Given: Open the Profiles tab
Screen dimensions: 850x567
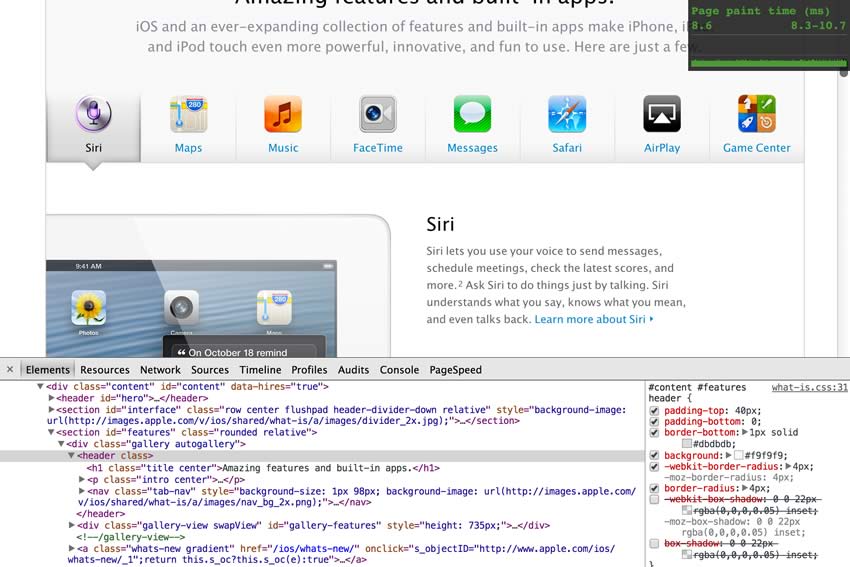Looking at the screenshot, I should (309, 370).
